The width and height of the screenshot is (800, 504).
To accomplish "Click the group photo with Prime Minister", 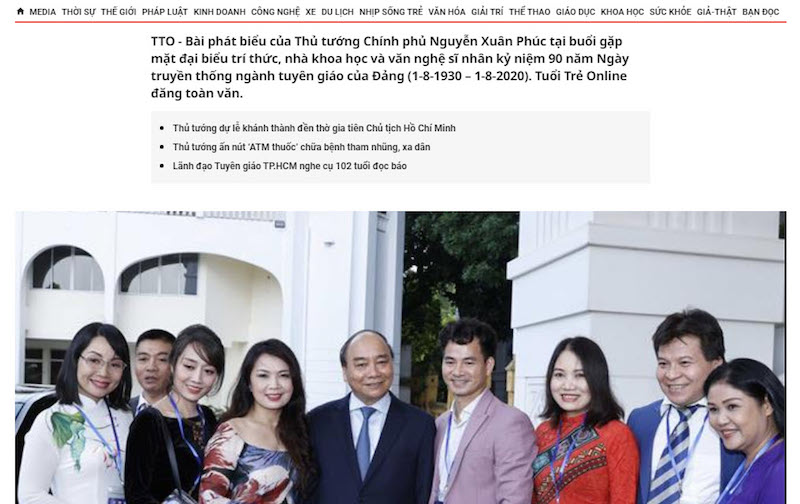I will coord(401,358).
